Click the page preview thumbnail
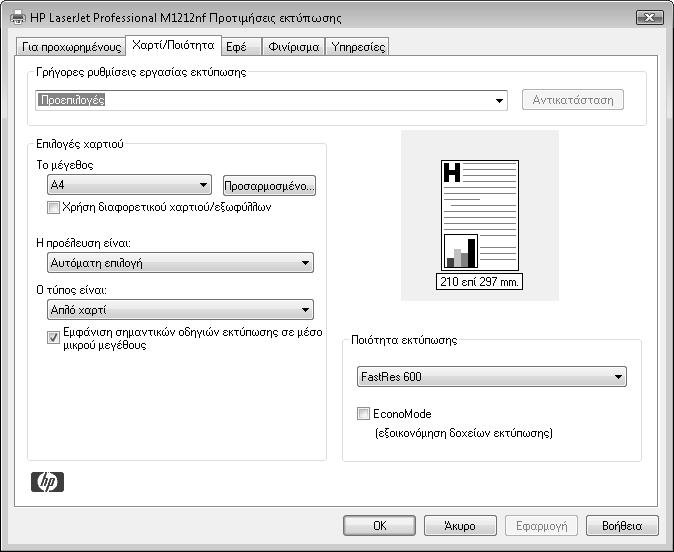 point(480,215)
